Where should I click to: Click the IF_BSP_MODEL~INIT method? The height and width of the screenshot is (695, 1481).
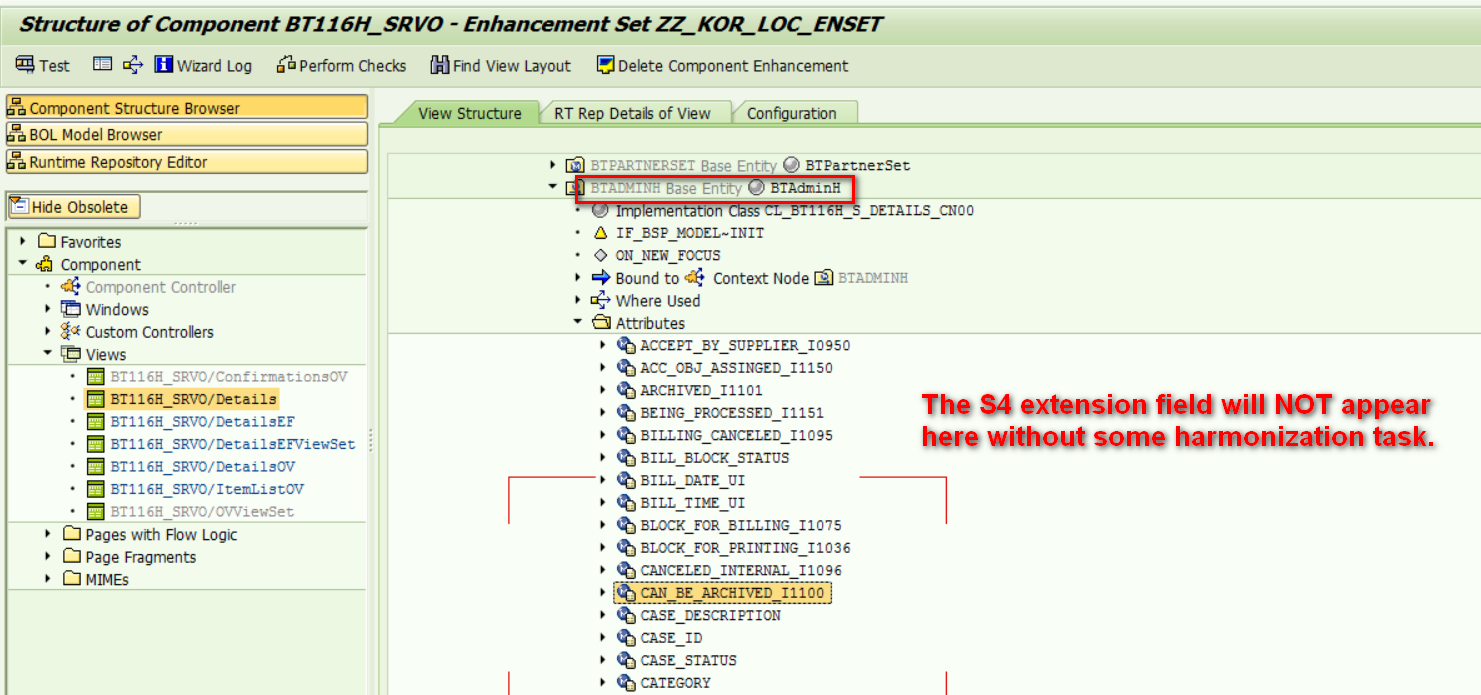tap(689, 232)
